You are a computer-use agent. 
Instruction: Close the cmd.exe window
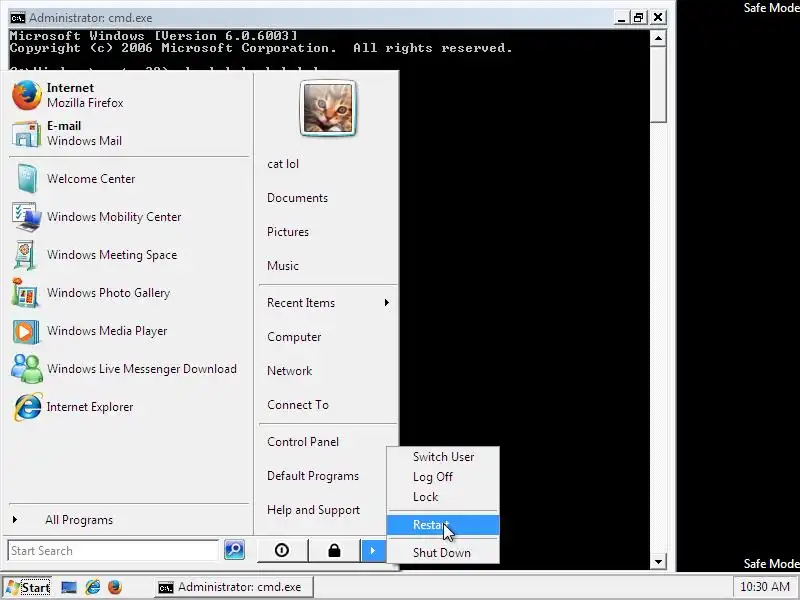pyautogui.click(x=658, y=18)
